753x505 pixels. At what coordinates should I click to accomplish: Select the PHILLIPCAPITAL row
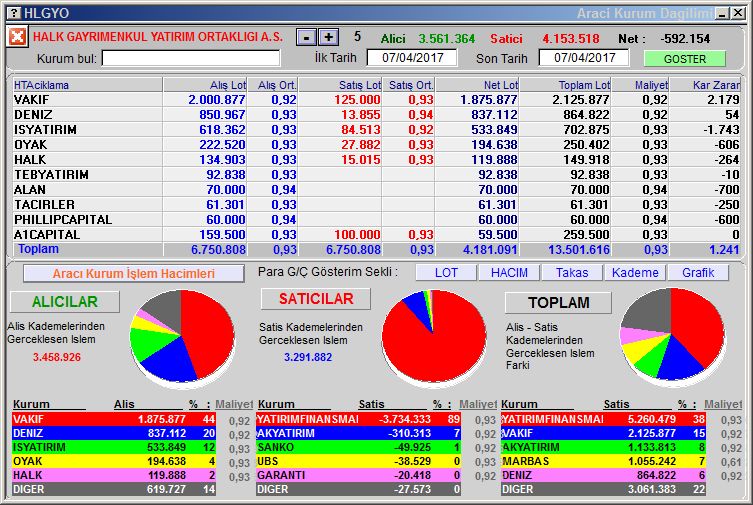coord(376,219)
